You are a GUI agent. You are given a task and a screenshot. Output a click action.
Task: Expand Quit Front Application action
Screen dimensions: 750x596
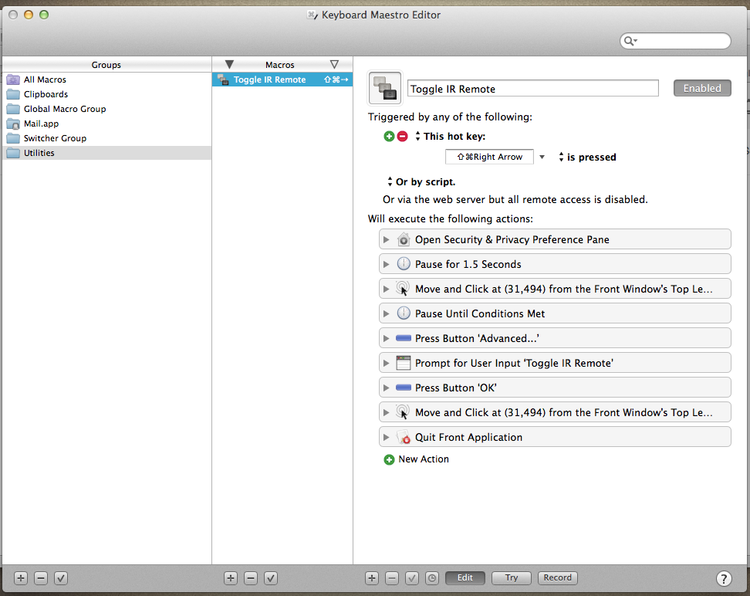point(386,437)
